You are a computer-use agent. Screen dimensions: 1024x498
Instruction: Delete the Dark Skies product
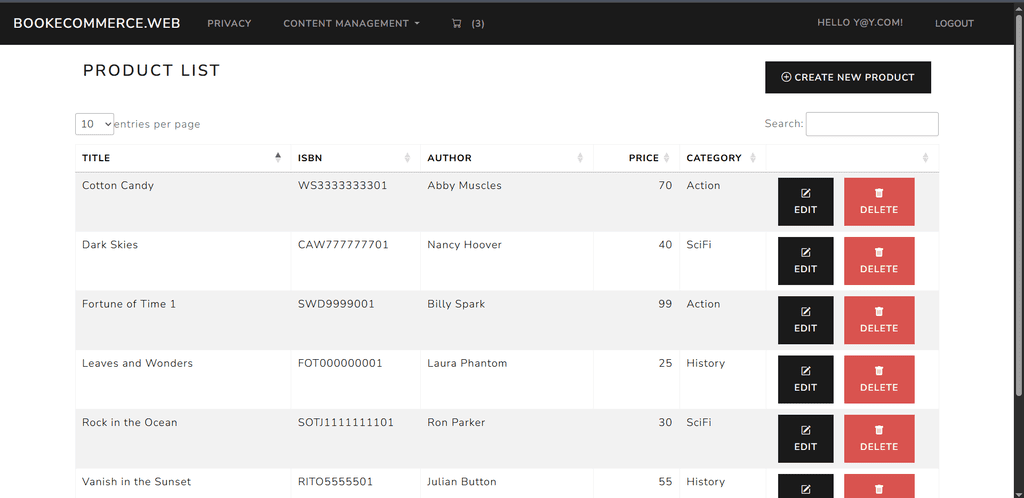coord(879,261)
